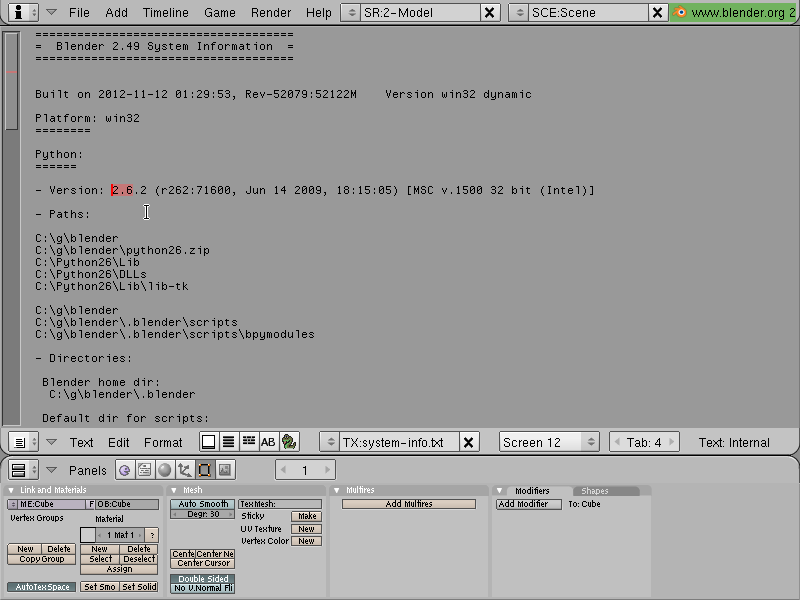
Task: Click the Assign material button
Action: [x=119, y=569]
